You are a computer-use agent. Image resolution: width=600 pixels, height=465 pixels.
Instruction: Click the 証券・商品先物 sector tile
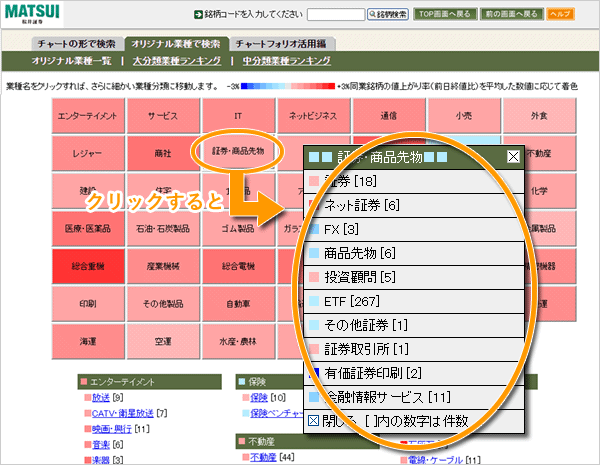tap(238, 152)
